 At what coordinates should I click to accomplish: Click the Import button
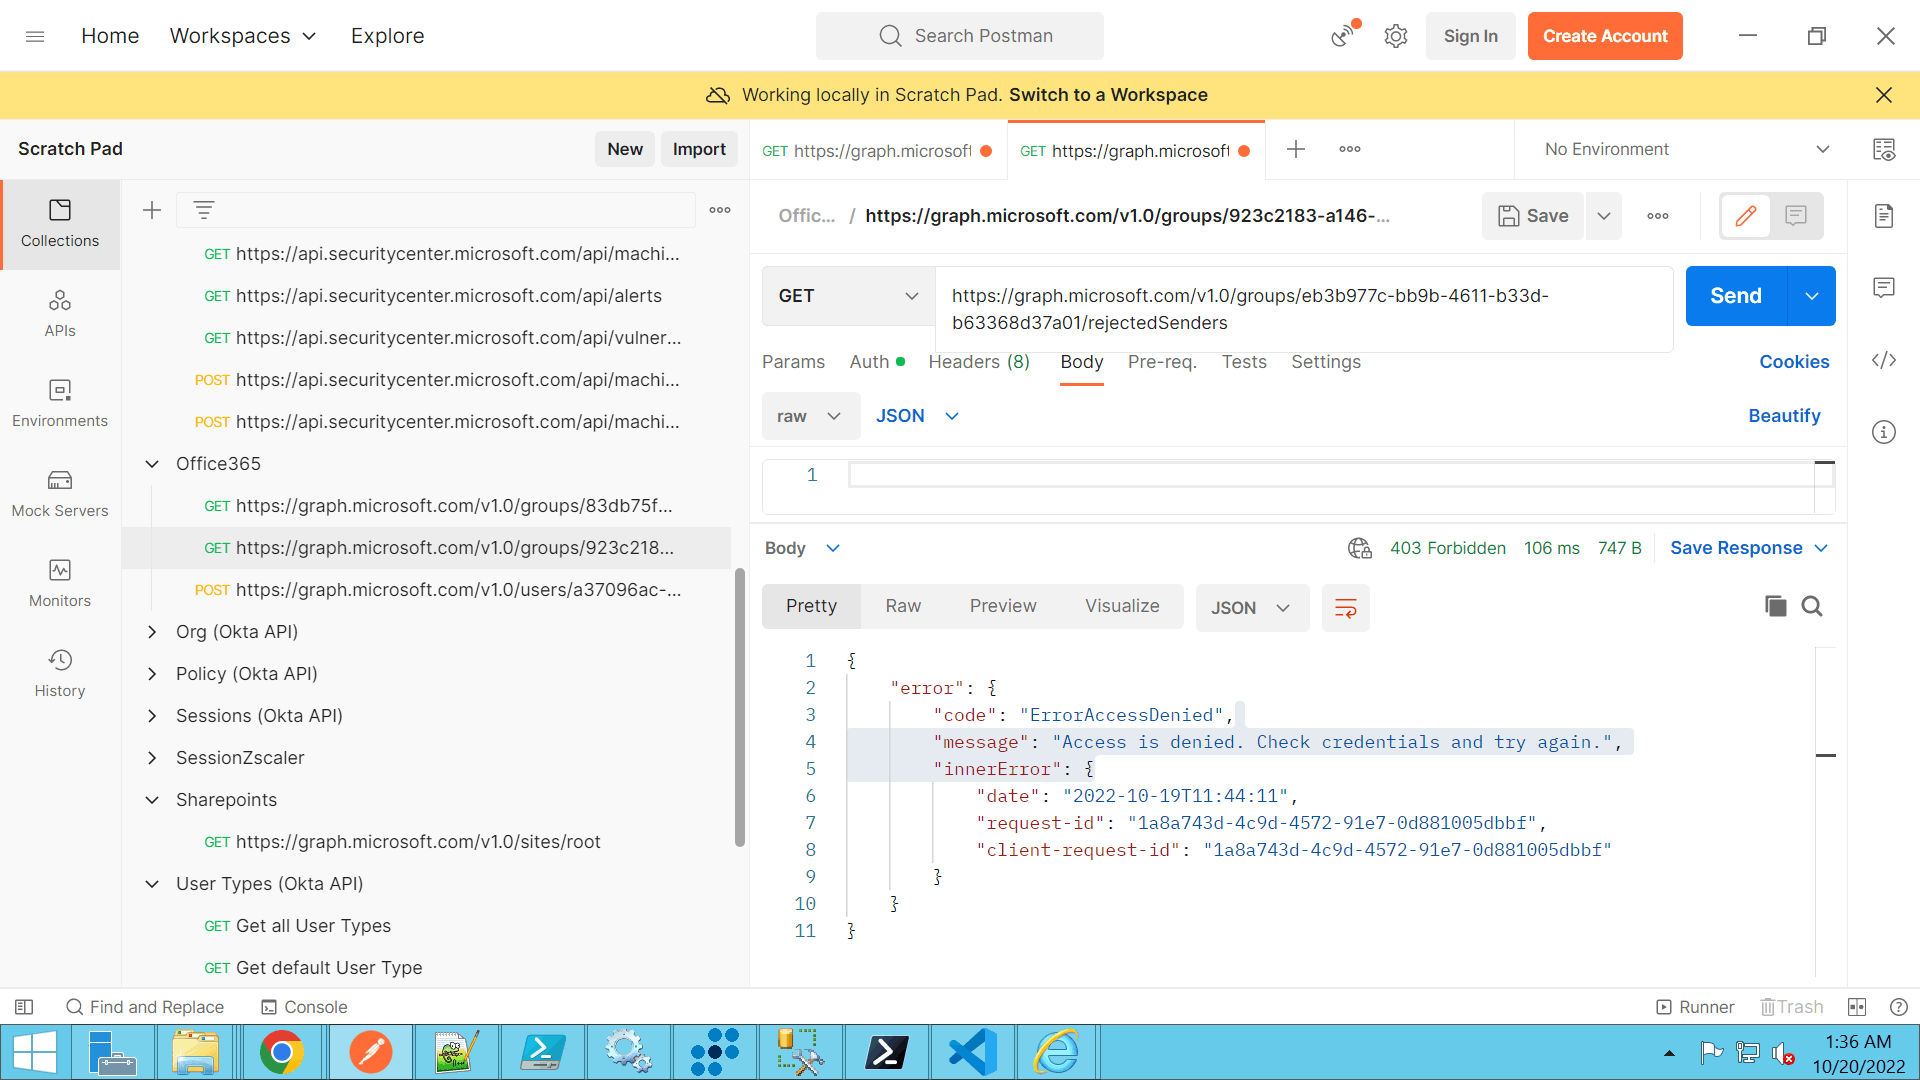click(699, 149)
